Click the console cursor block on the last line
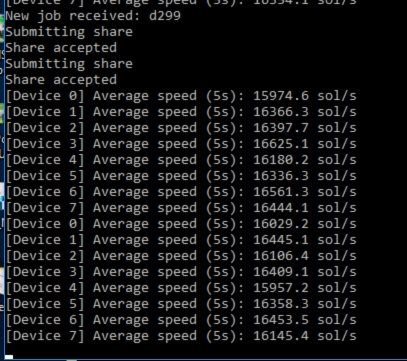 (9, 357)
